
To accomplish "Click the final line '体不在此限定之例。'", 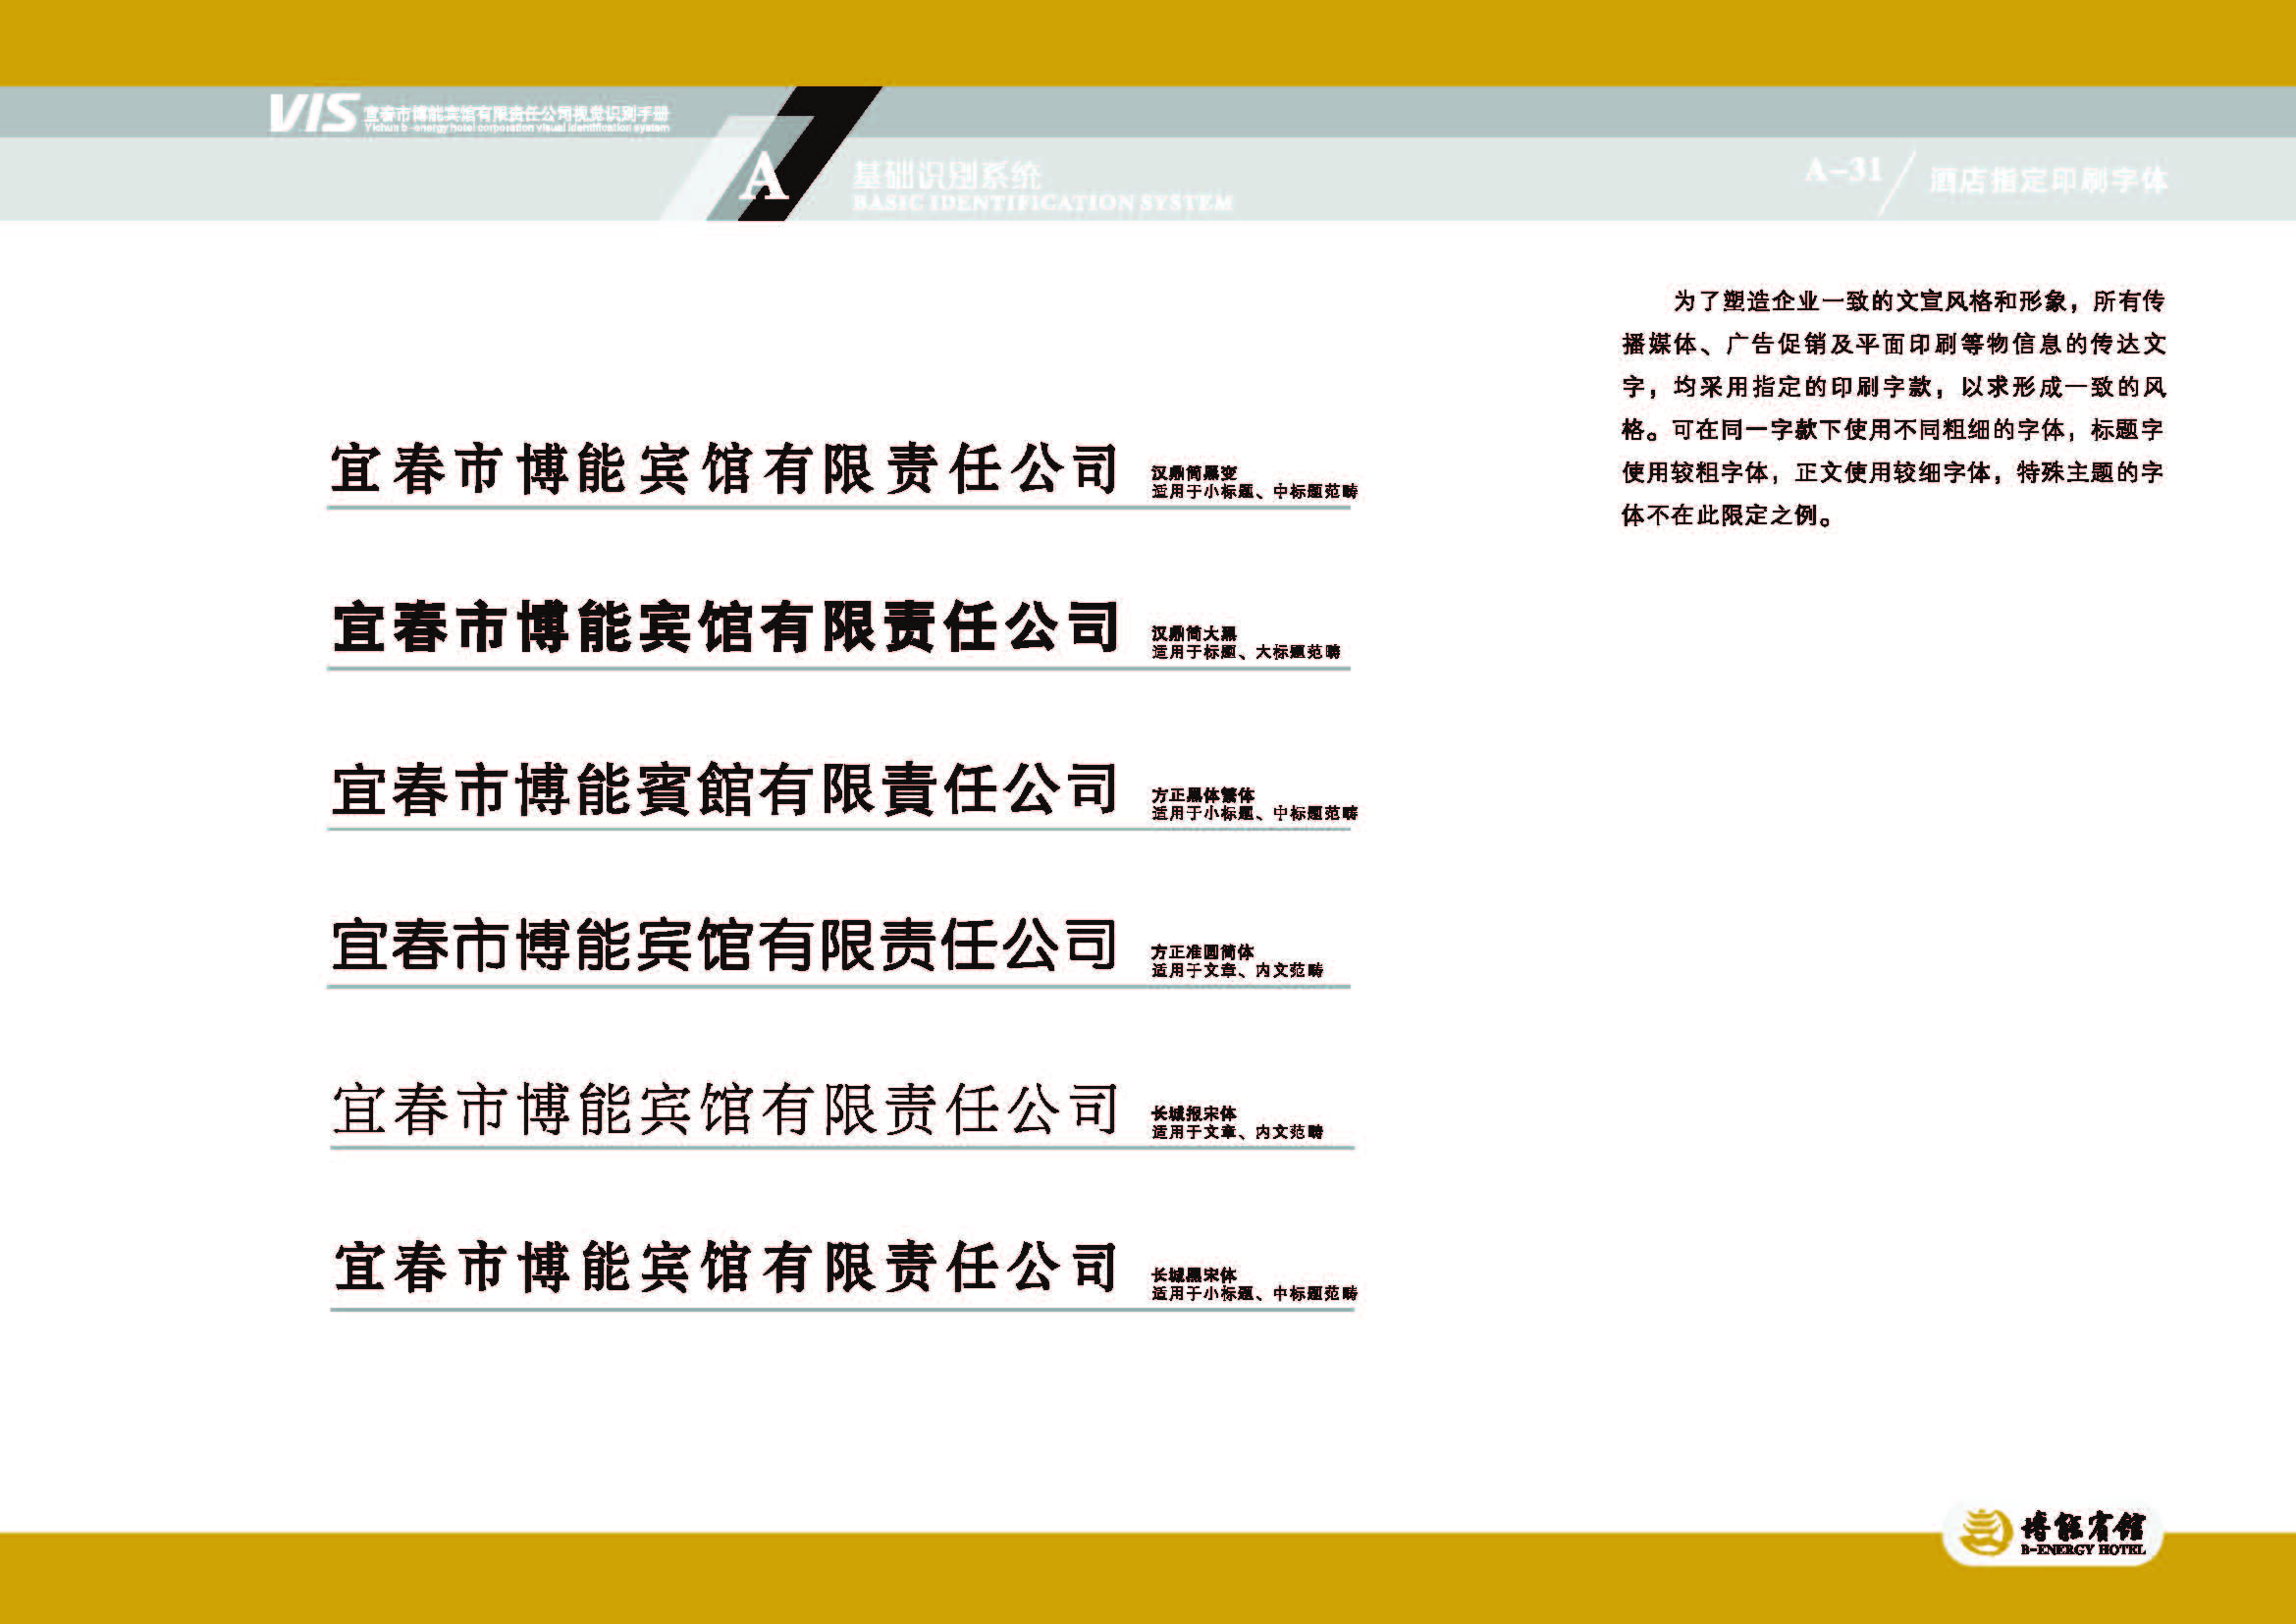I will (1727, 516).
